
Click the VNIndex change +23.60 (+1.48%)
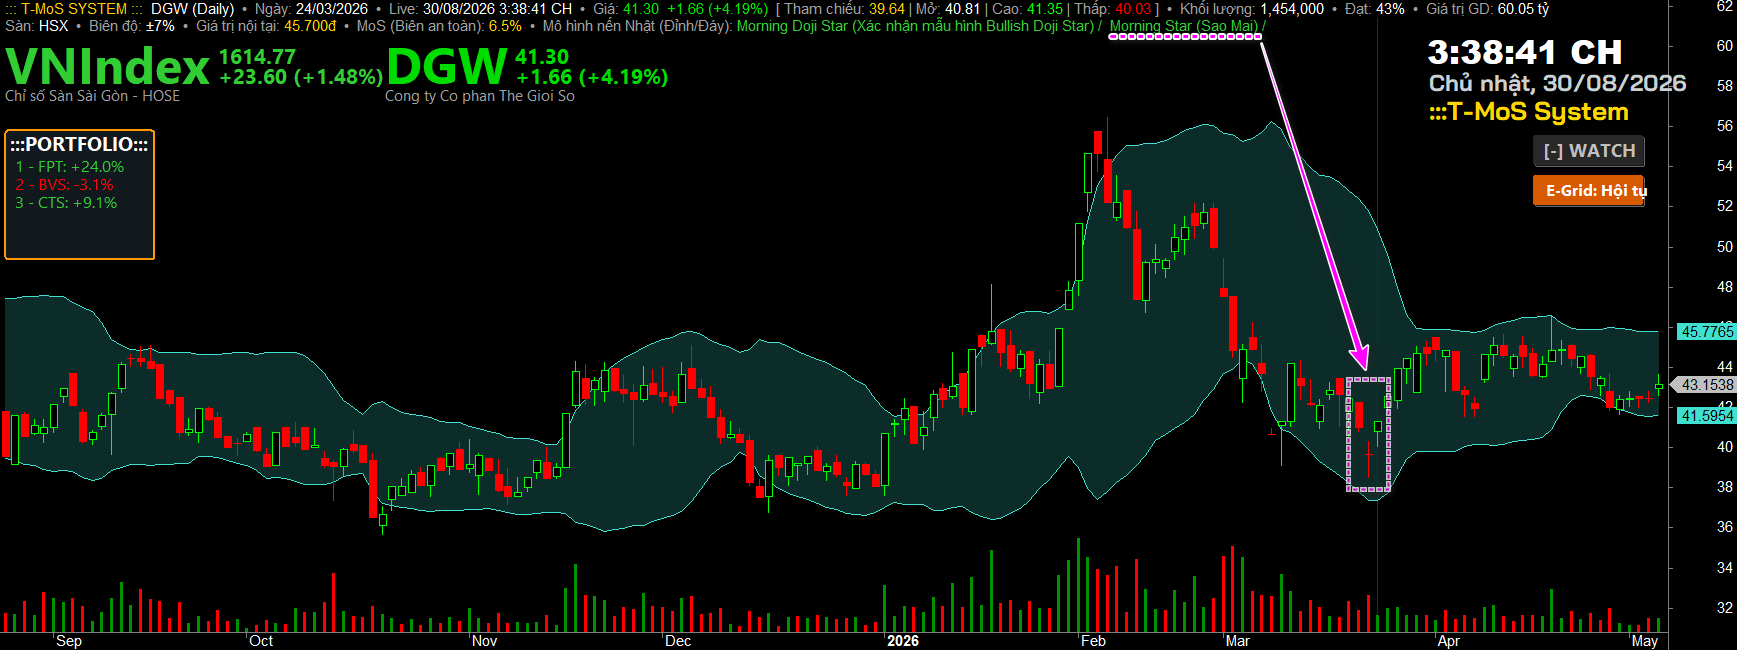point(301,77)
